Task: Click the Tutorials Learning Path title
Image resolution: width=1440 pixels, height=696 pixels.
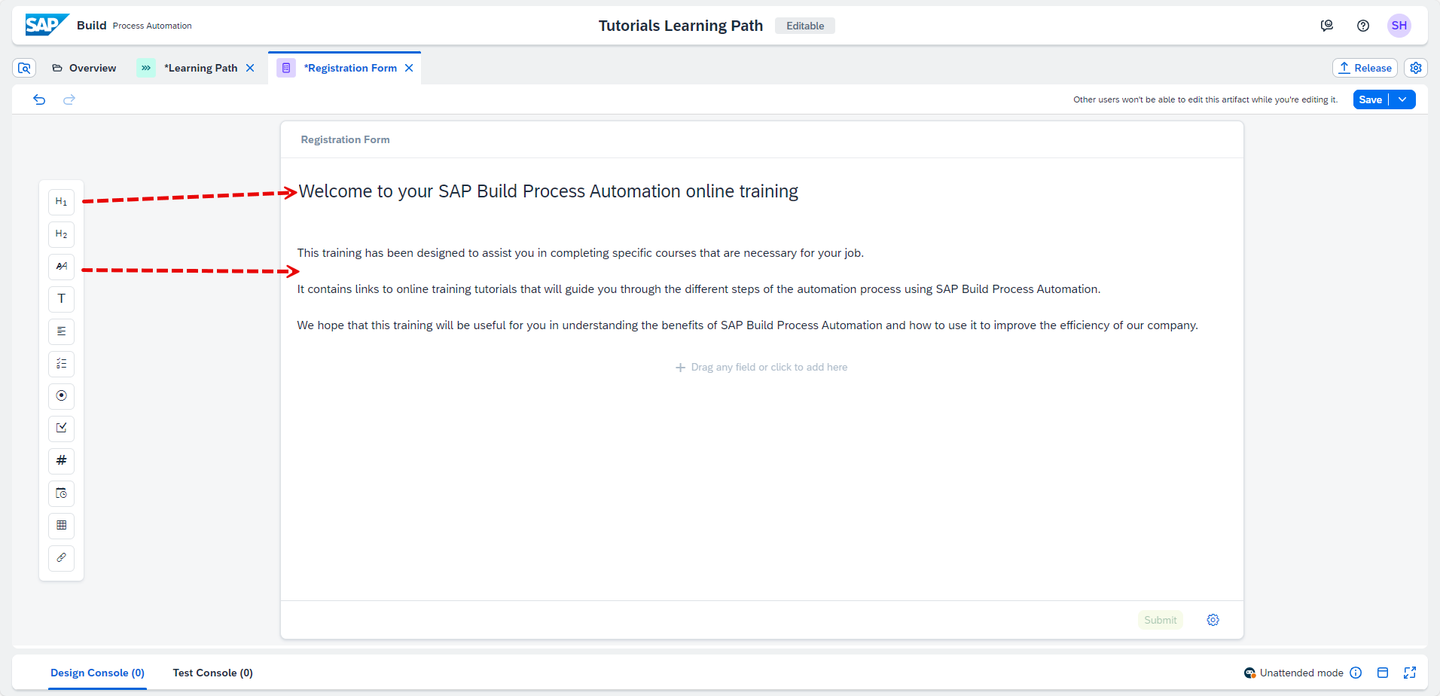Action: coord(681,26)
